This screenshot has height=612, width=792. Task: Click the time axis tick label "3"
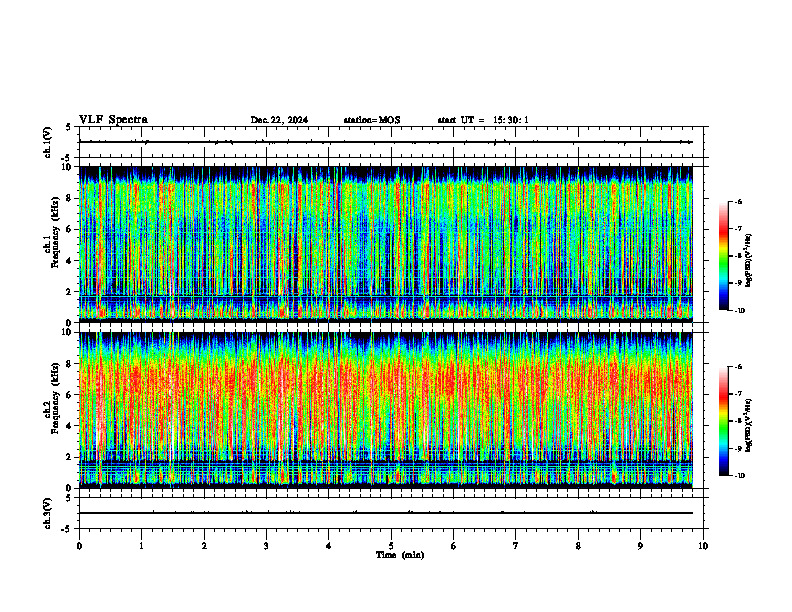click(266, 546)
